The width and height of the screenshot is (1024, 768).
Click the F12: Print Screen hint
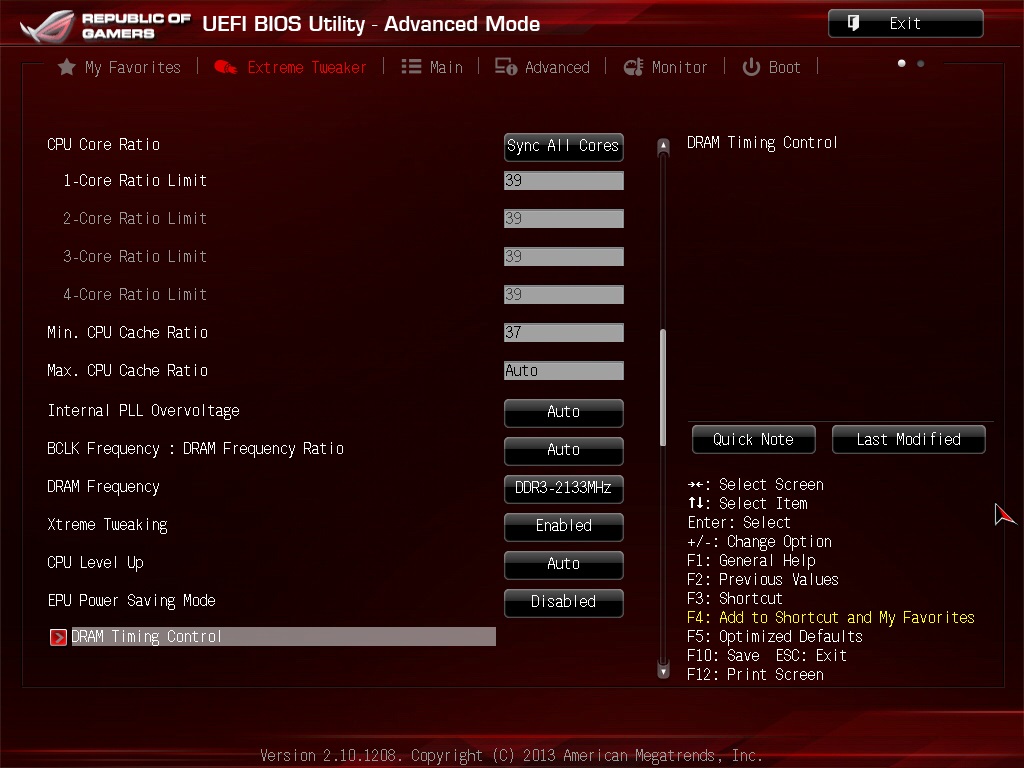point(755,675)
